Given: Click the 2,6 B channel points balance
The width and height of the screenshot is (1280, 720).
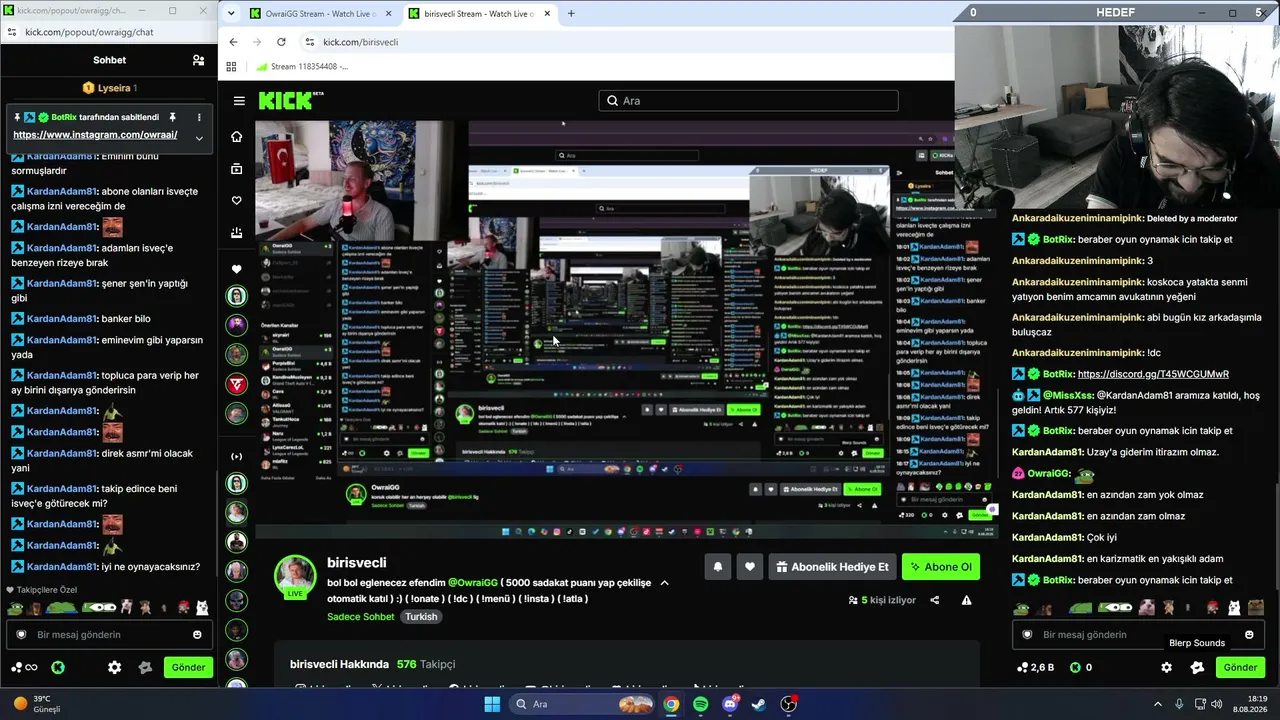Looking at the screenshot, I should coord(1035,667).
